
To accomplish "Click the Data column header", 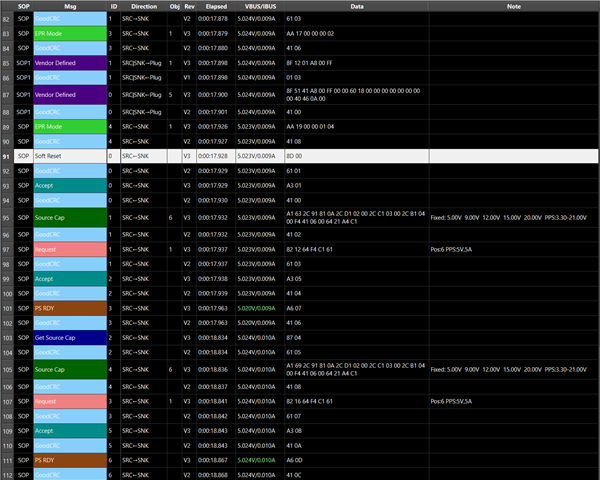I will click(x=357, y=6).
